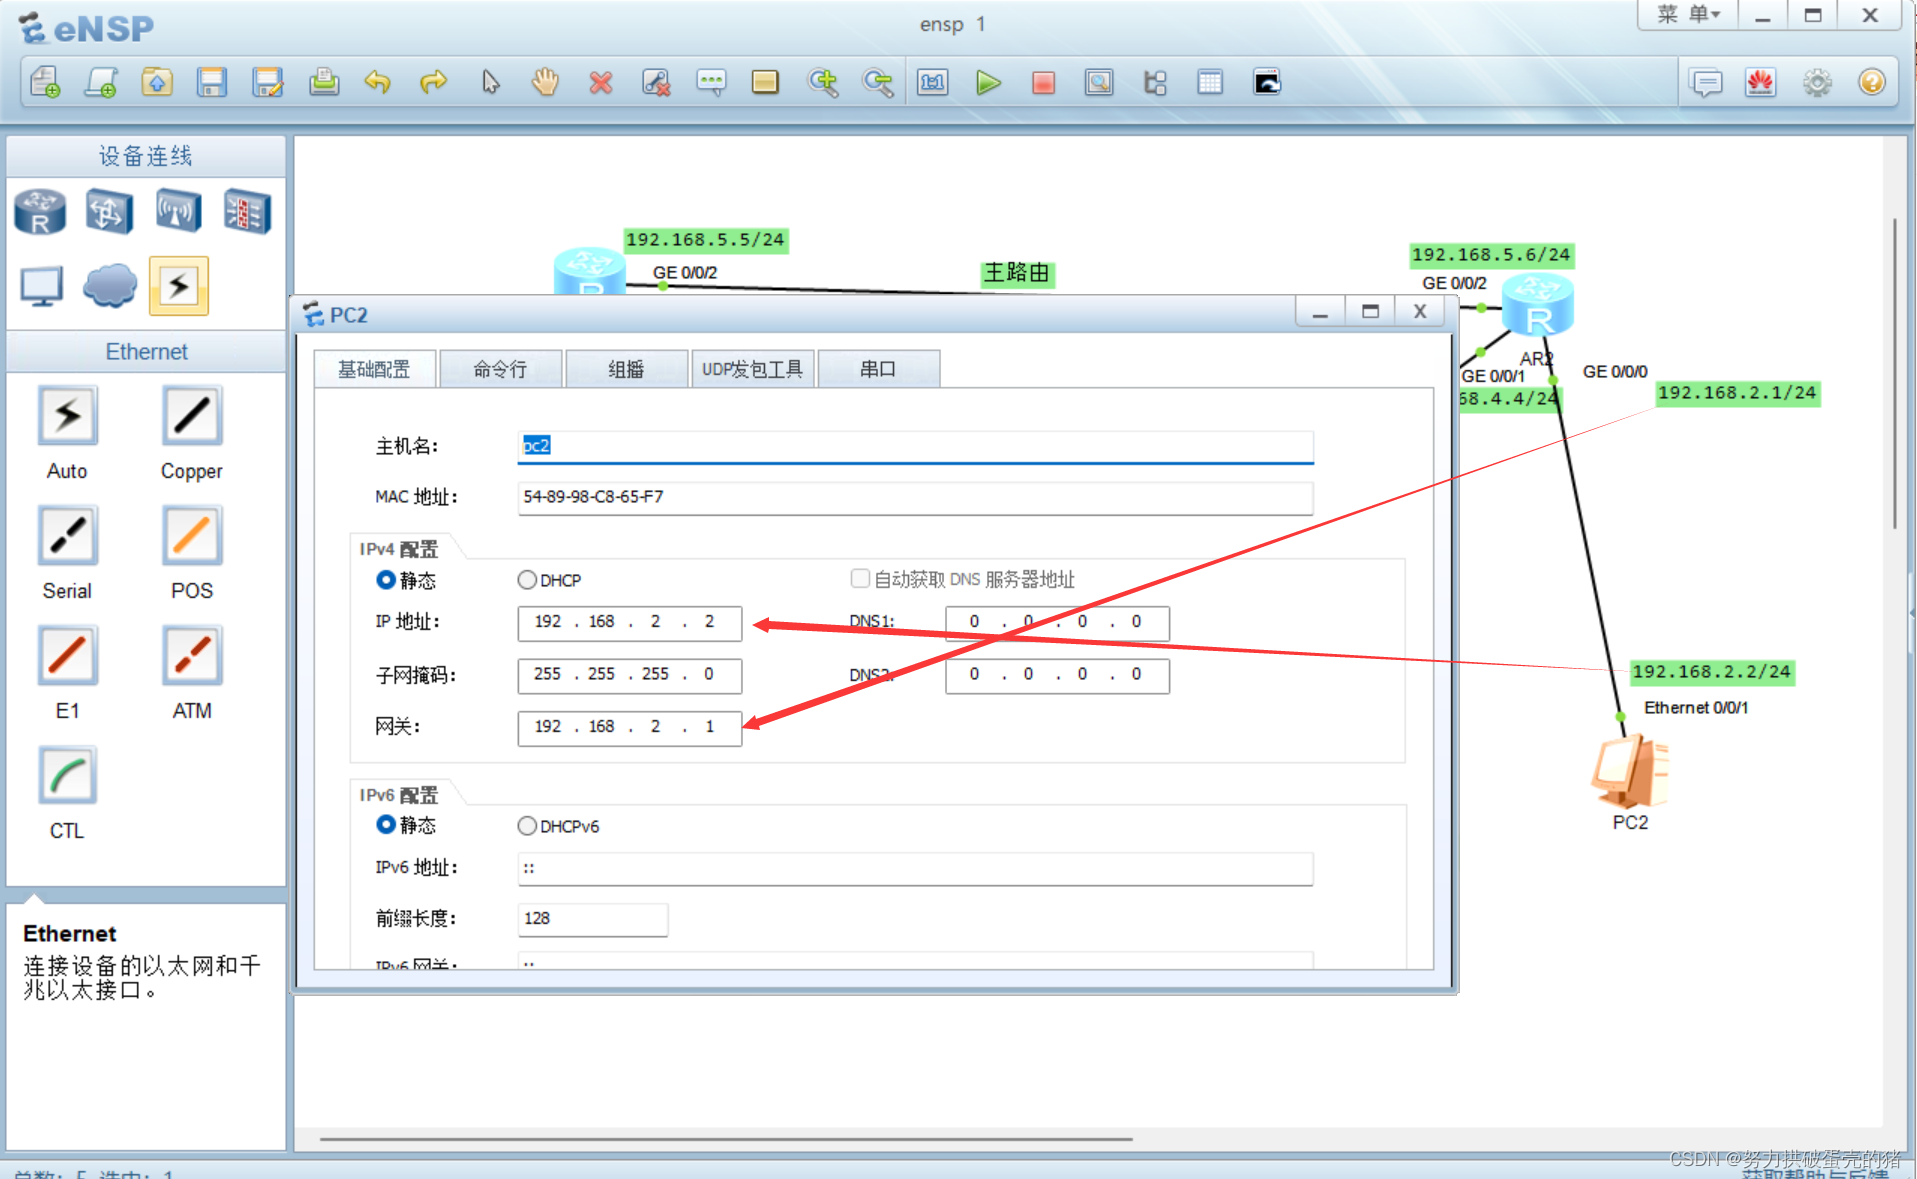Click the help question mark icon
1917x1179 pixels.
coord(1872,82)
